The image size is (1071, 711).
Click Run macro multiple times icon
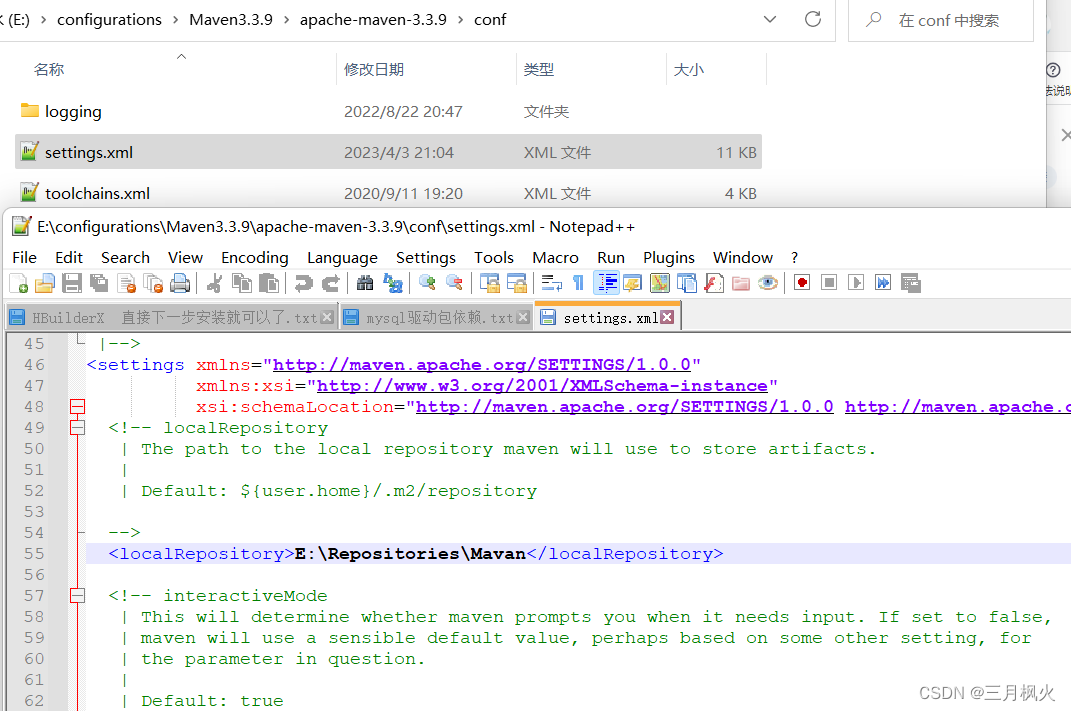[x=883, y=283]
